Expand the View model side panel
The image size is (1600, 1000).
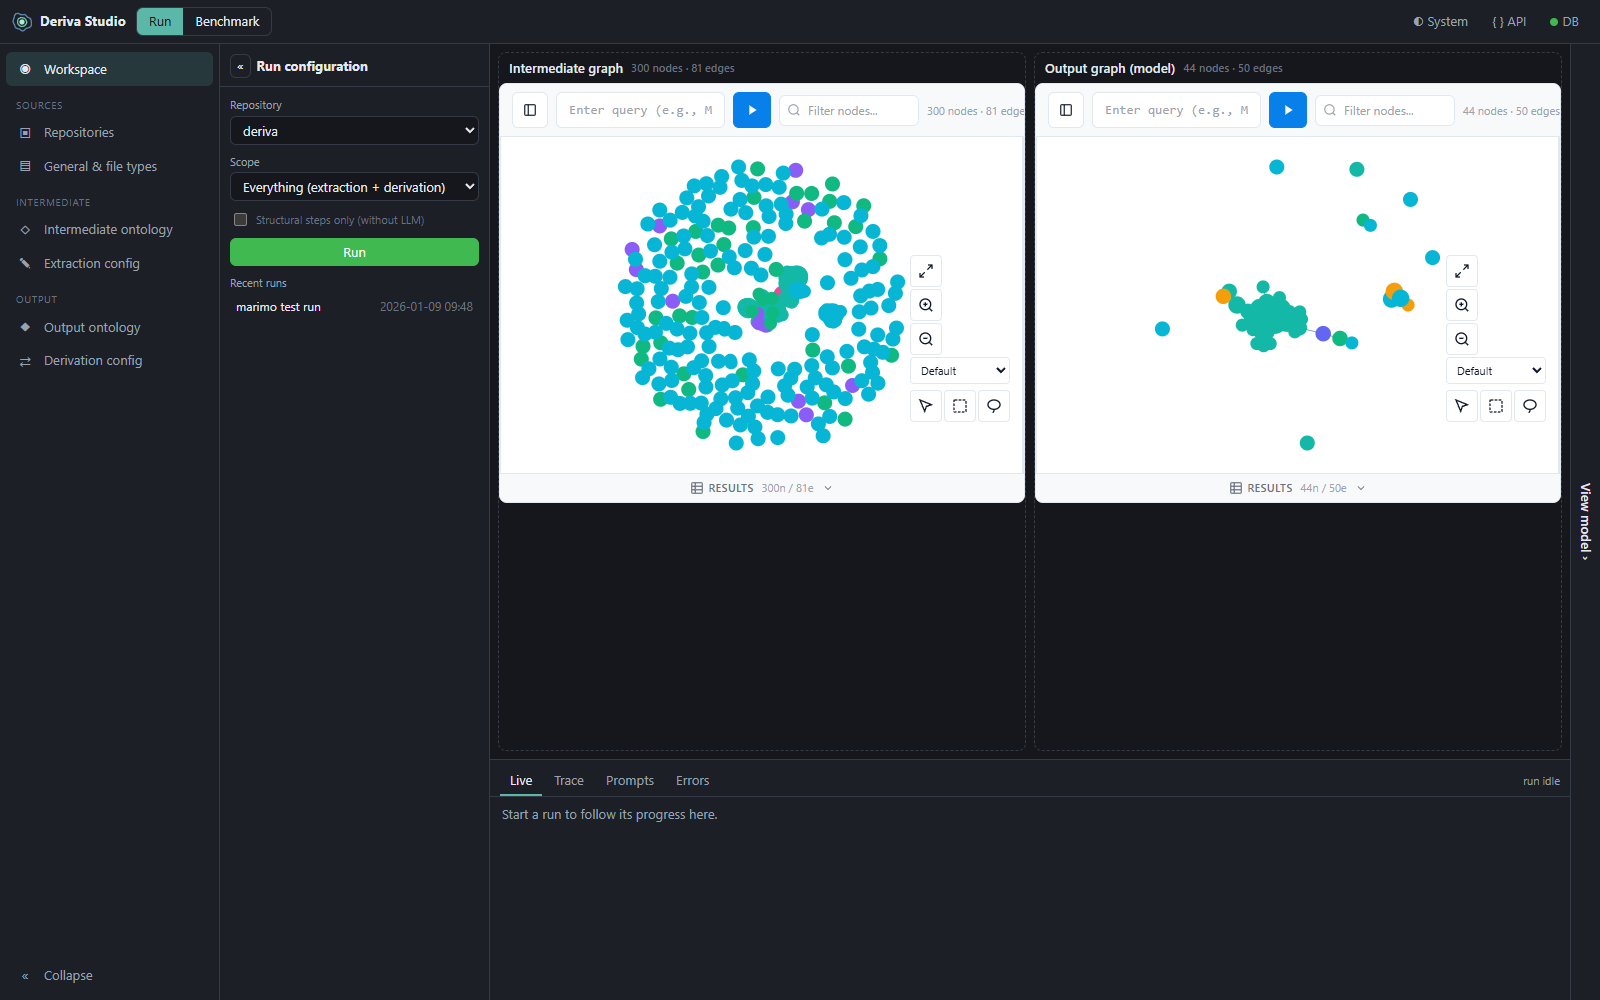[x=1585, y=521]
